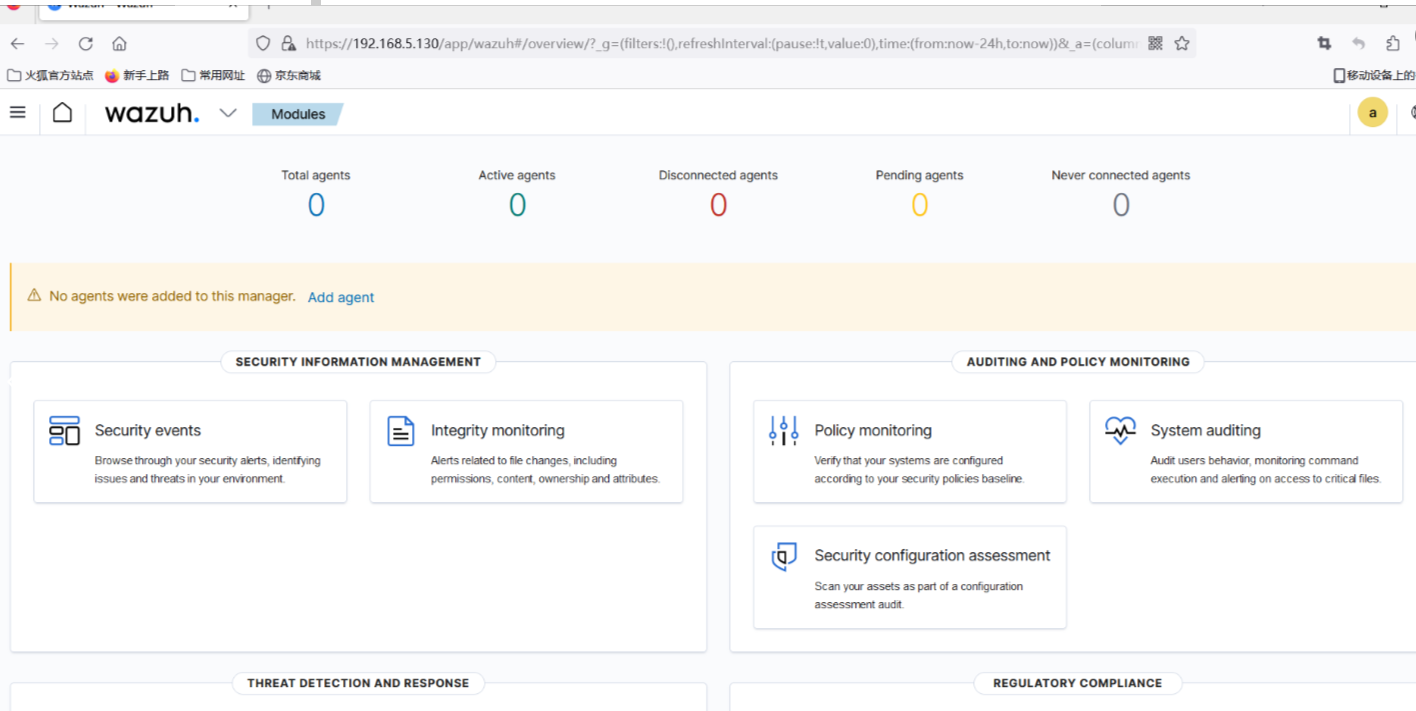Click the Active agents count
Viewport: 1416px width, 711px height.
[517, 205]
